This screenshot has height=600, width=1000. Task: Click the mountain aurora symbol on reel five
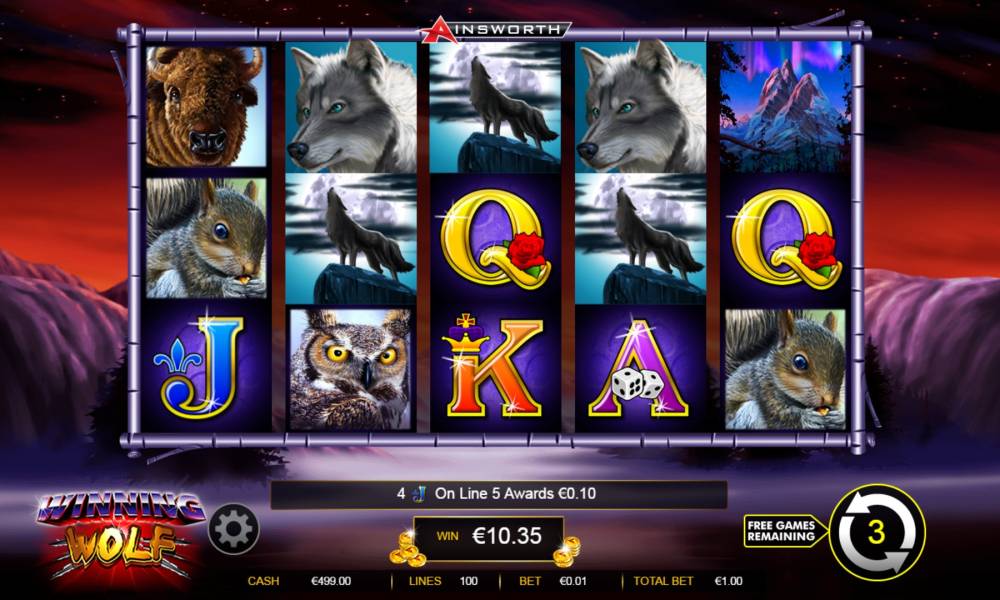point(785,106)
